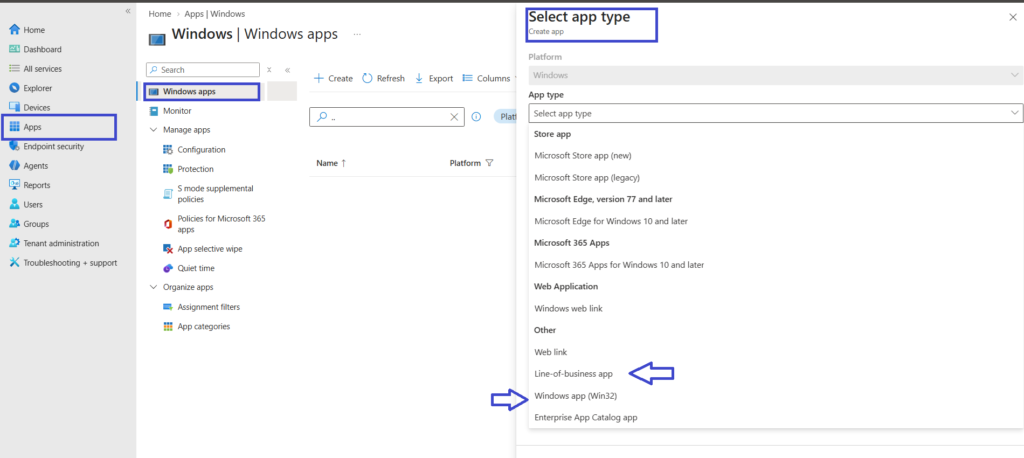1024x458 pixels.
Task: Open Configuration under Manage apps
Action: 201,150
